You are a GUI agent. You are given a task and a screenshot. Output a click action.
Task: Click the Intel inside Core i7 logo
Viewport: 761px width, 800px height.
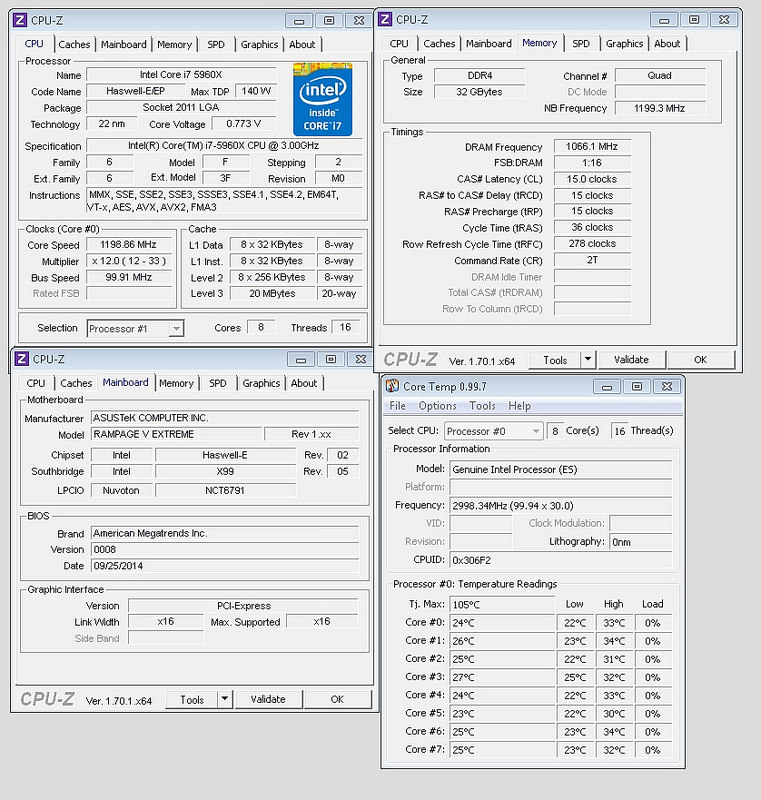(x=322, y=99)
